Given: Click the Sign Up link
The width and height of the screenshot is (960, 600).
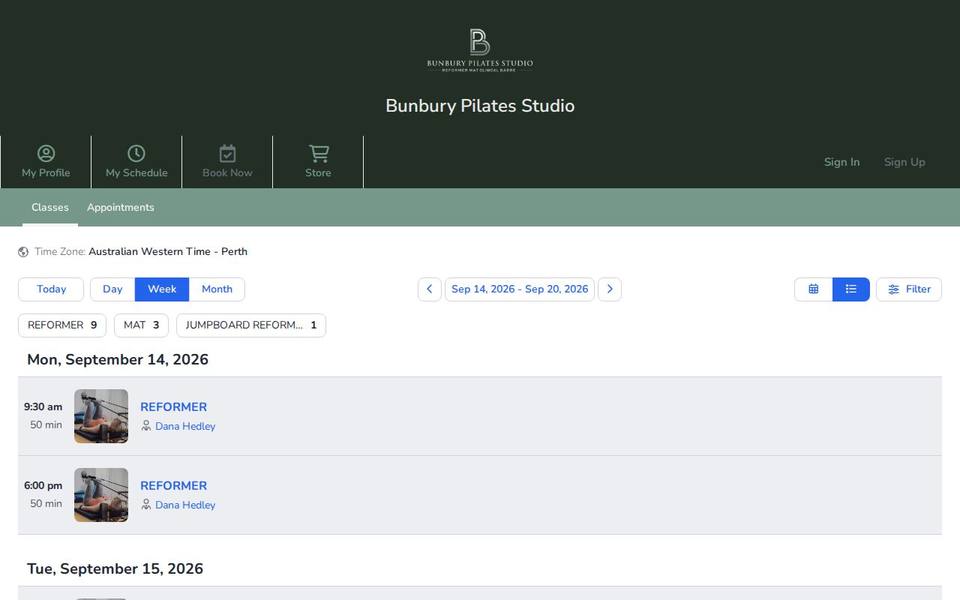Looking at the screenshot, I should 904,162.
